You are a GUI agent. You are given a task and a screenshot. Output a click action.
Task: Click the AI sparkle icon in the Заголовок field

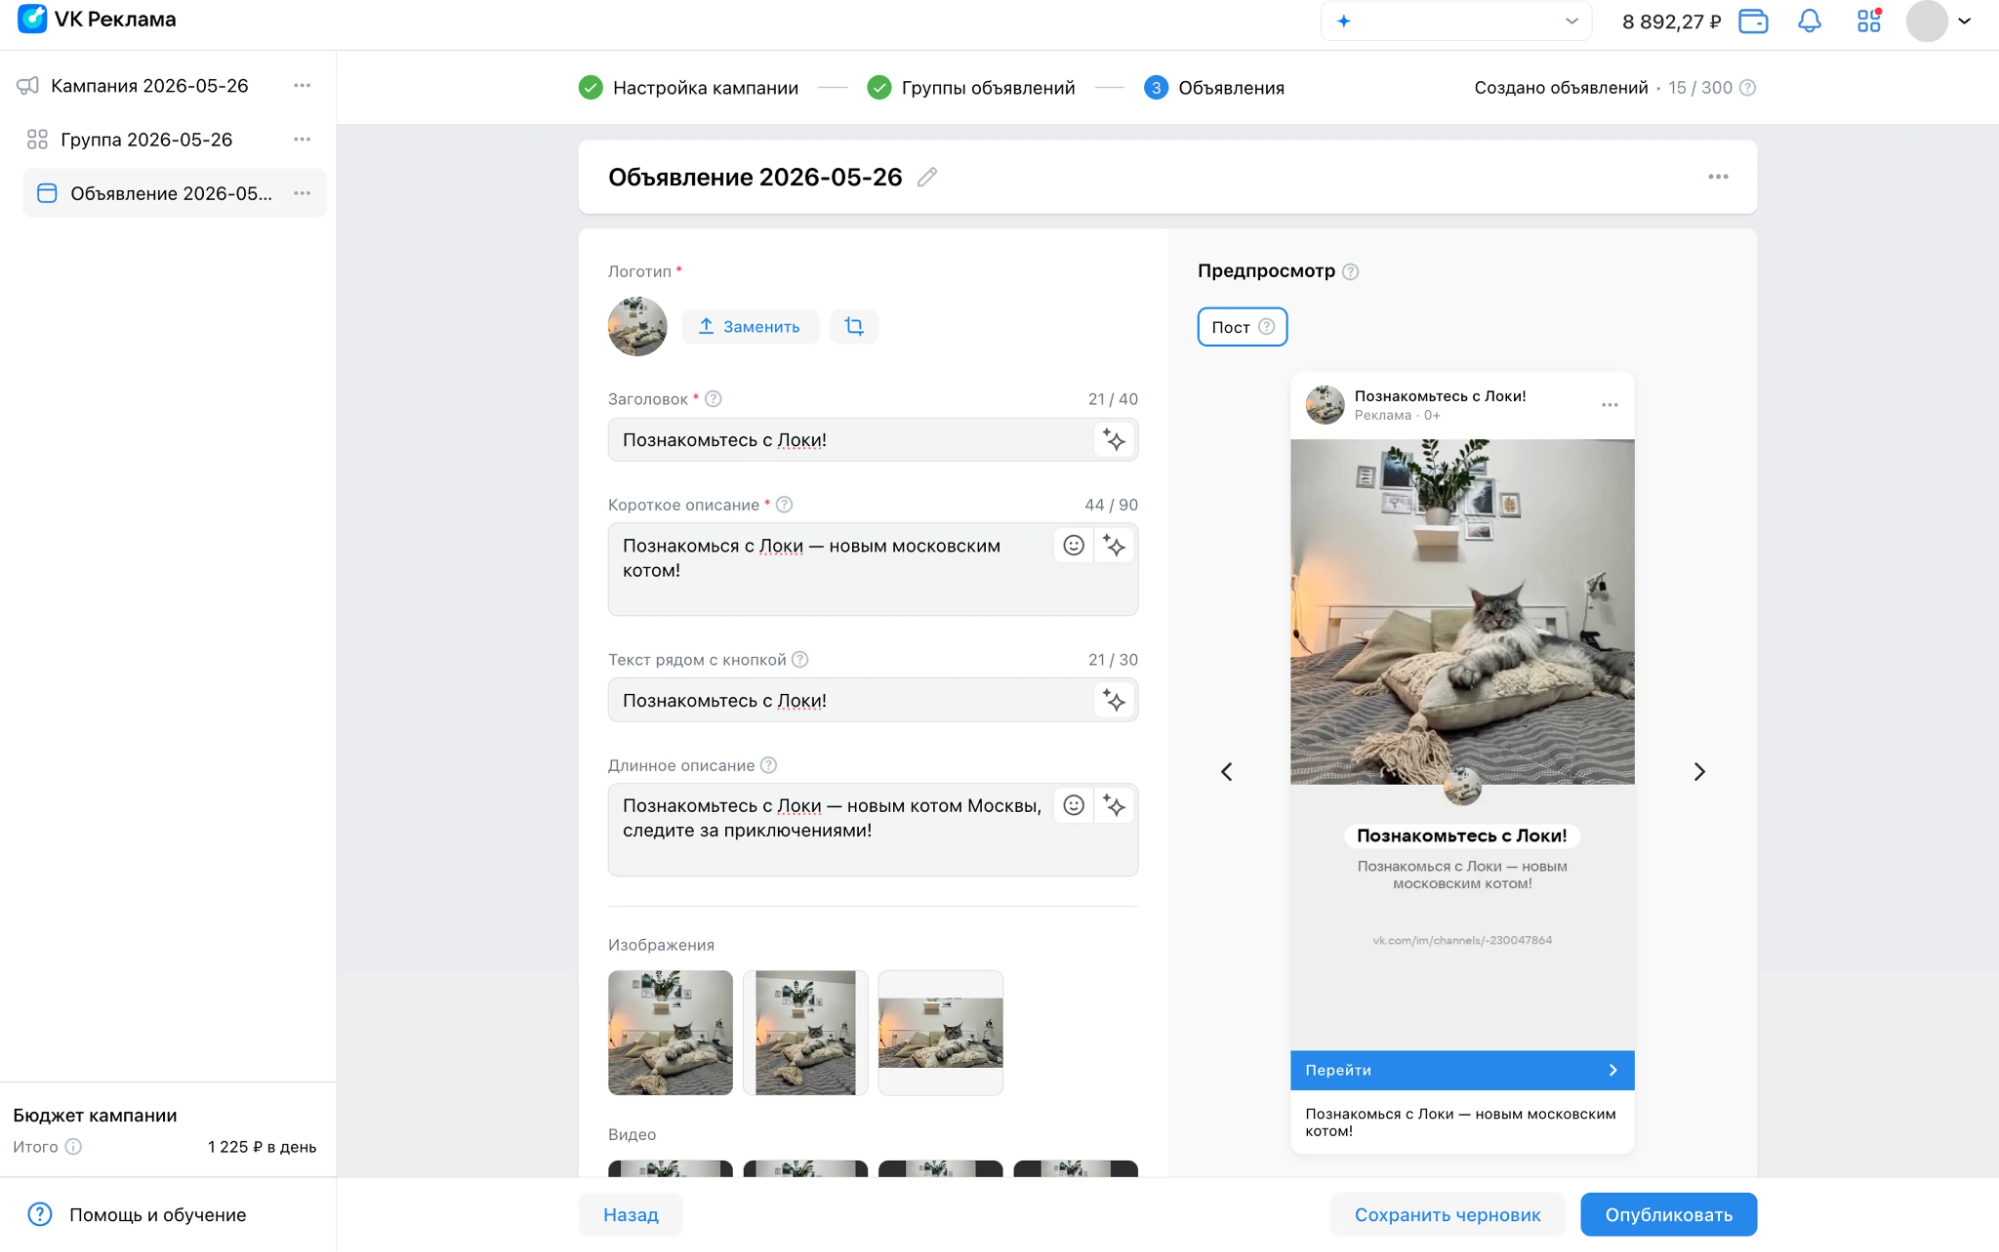[1114, 440]
